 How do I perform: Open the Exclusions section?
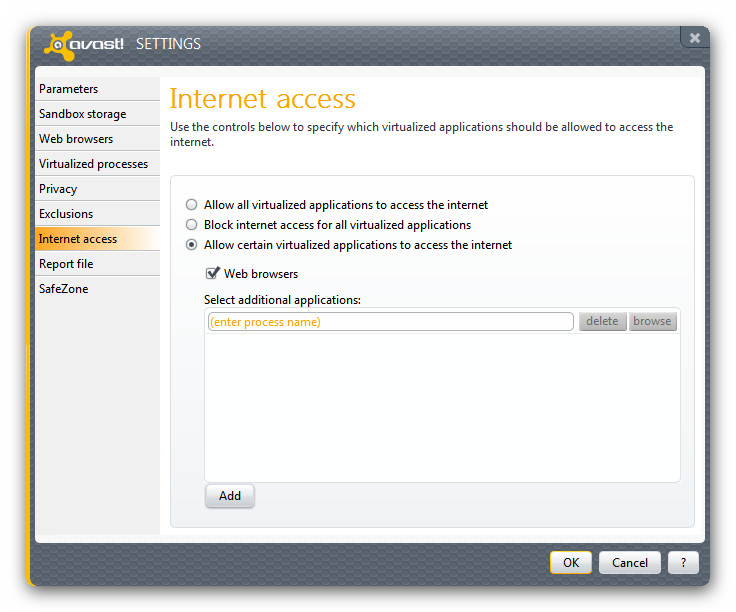click(x=66, y=214)
